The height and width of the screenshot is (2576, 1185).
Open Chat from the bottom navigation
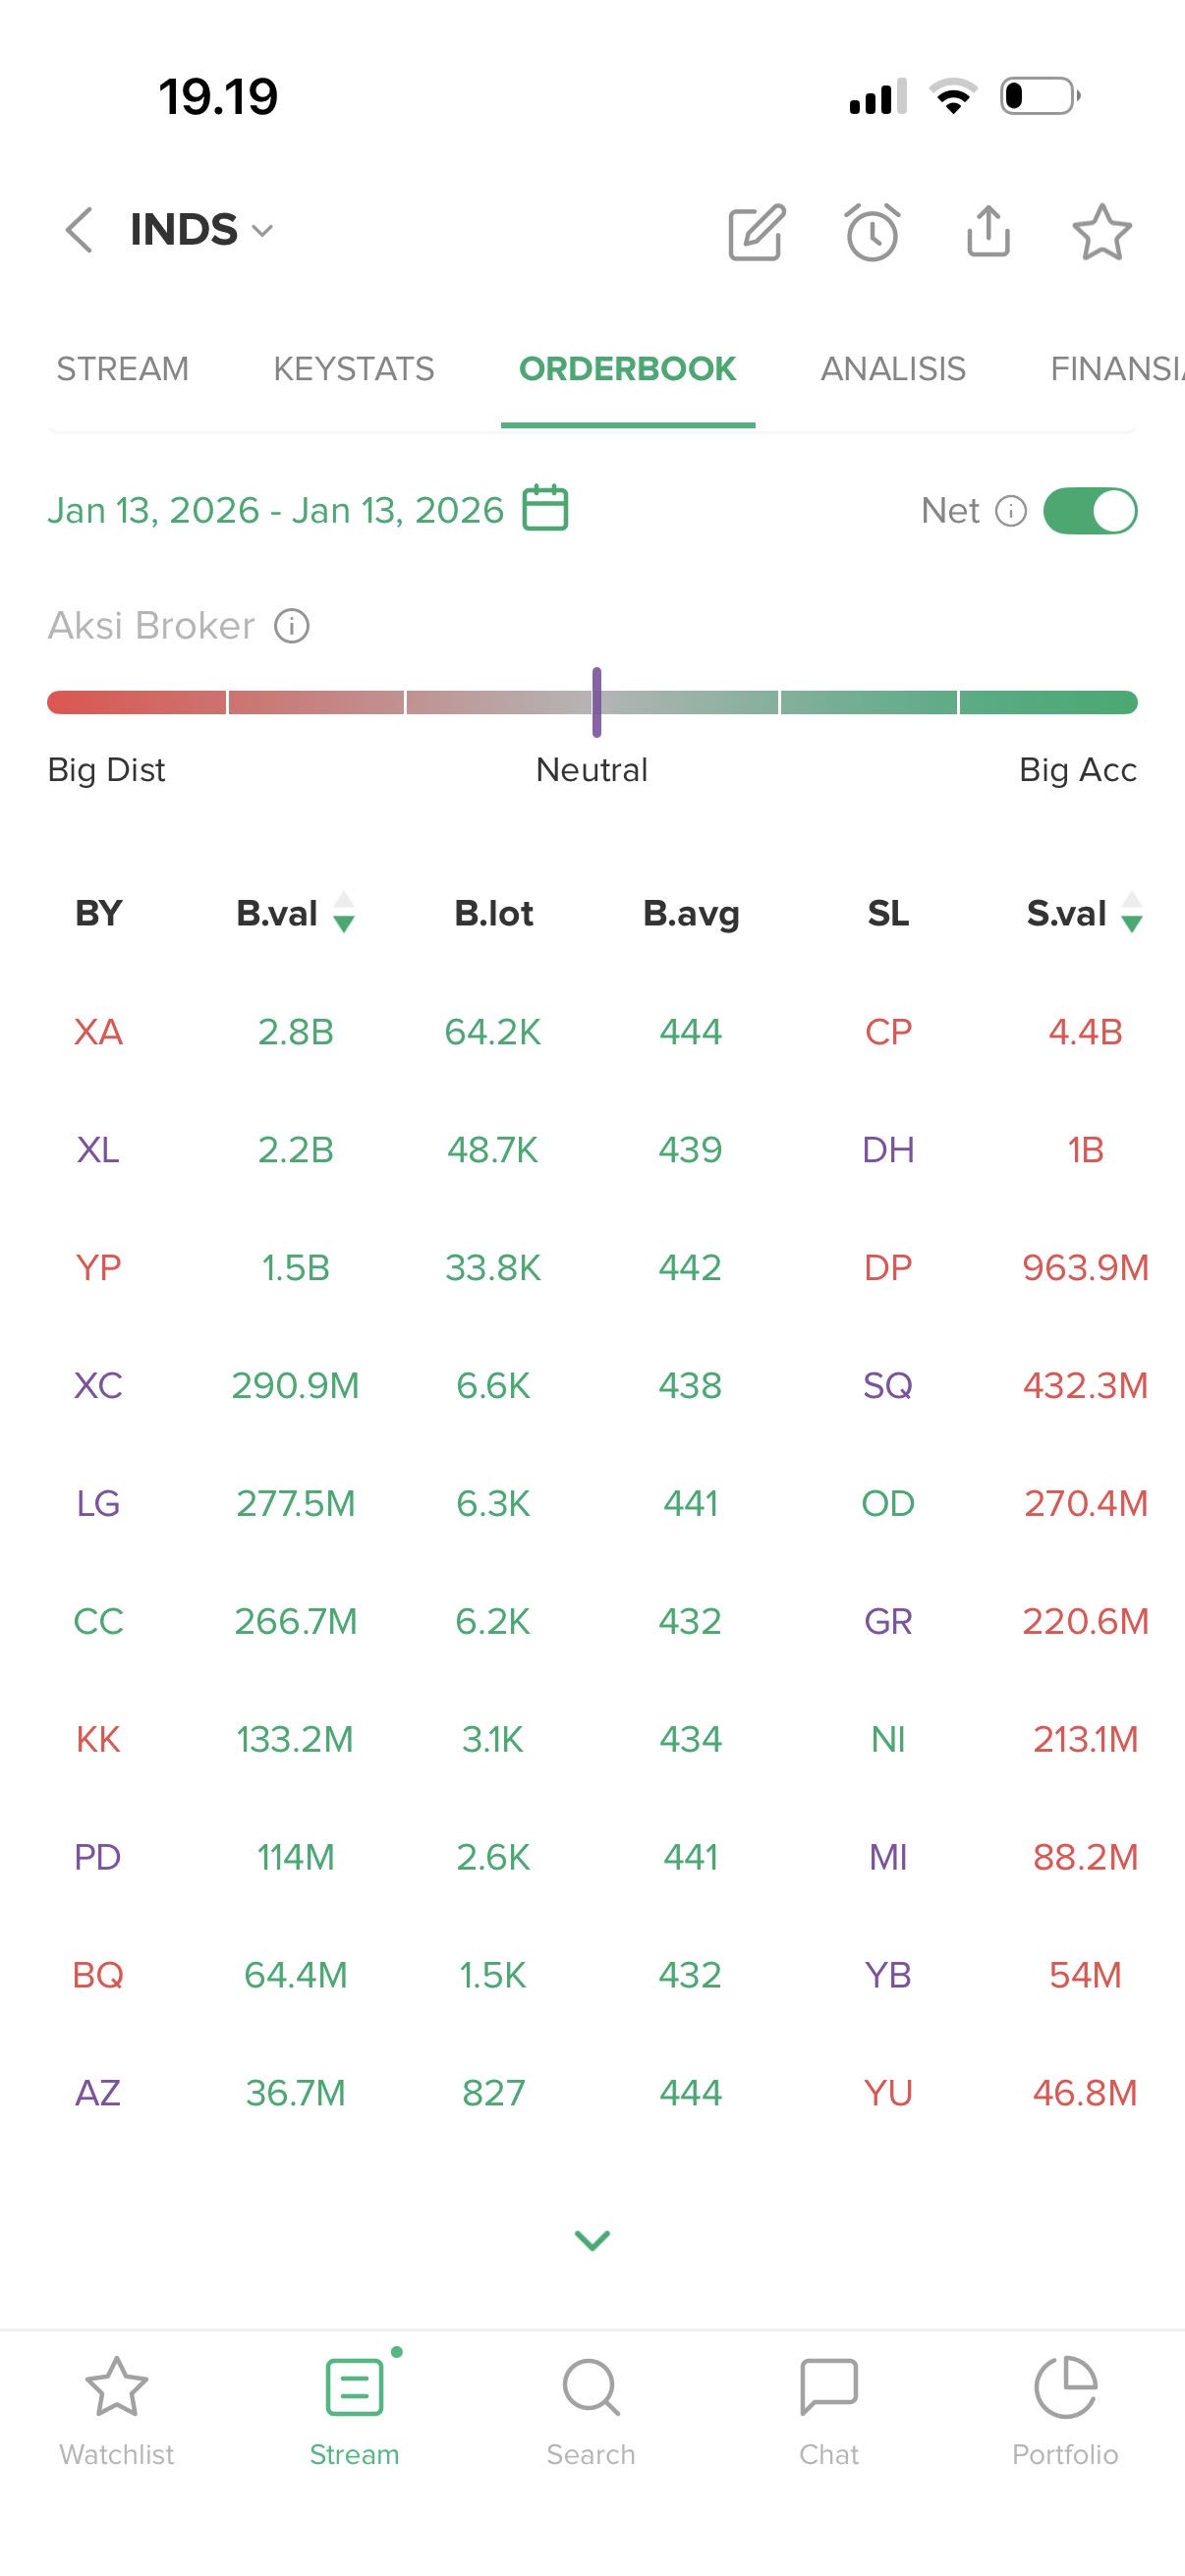pos(828,2411)
